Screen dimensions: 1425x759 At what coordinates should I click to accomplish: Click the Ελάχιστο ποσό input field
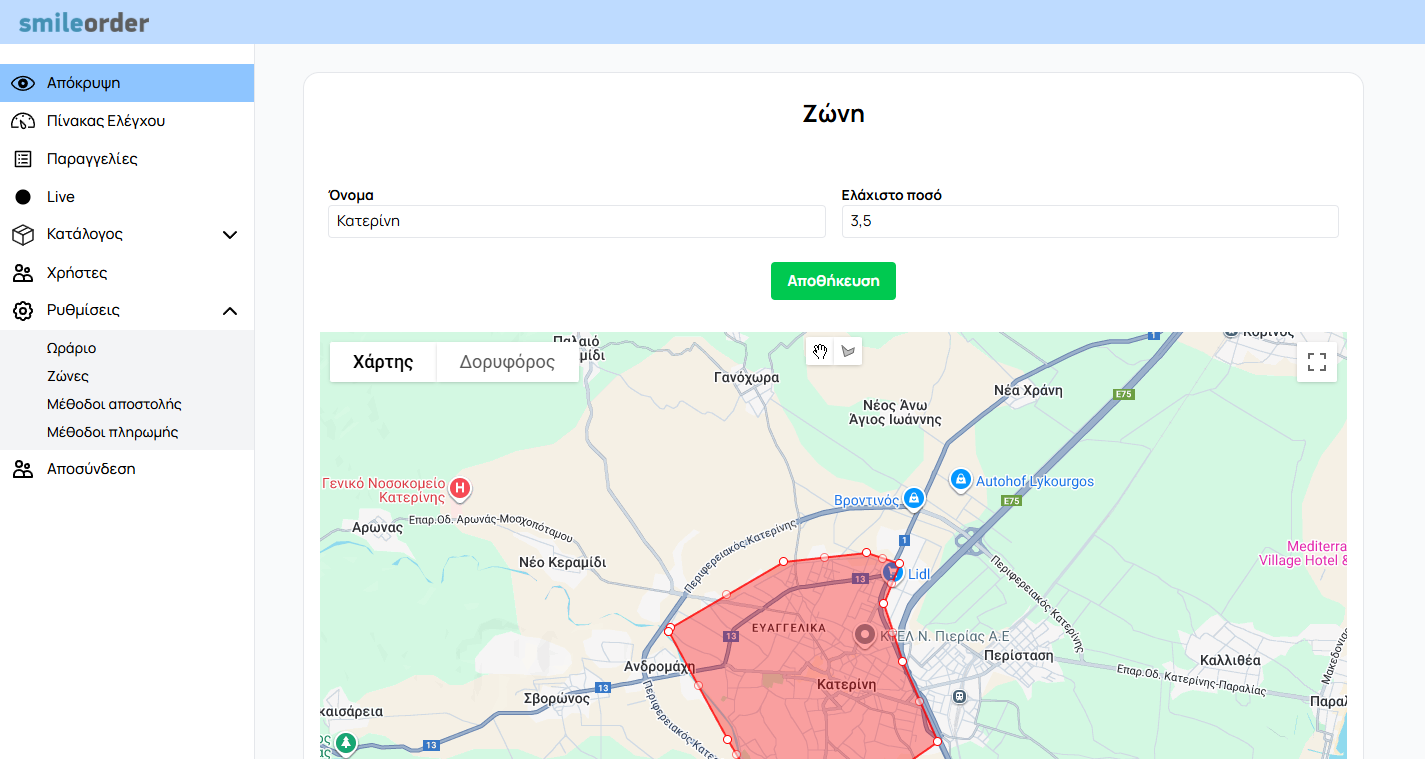(1089, 222)
